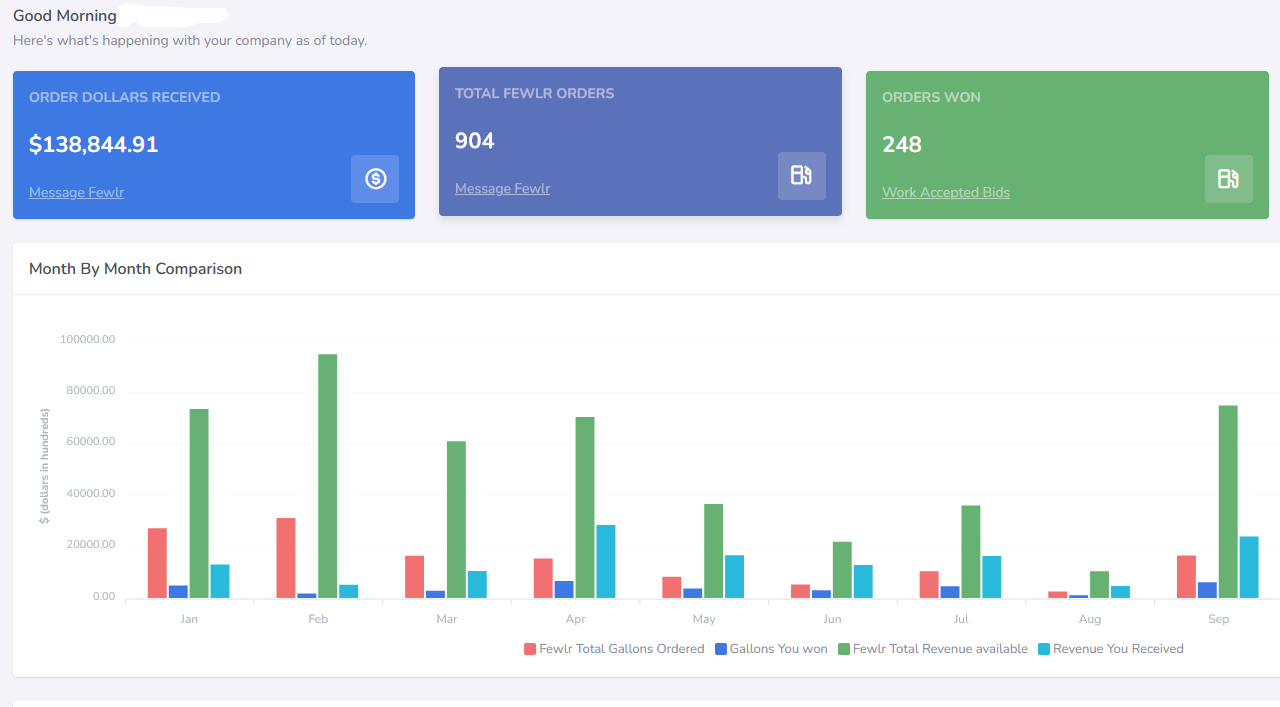Click the ORDERS WON card title
This screenshot has width=1280, height=707.
coord(931,97)
